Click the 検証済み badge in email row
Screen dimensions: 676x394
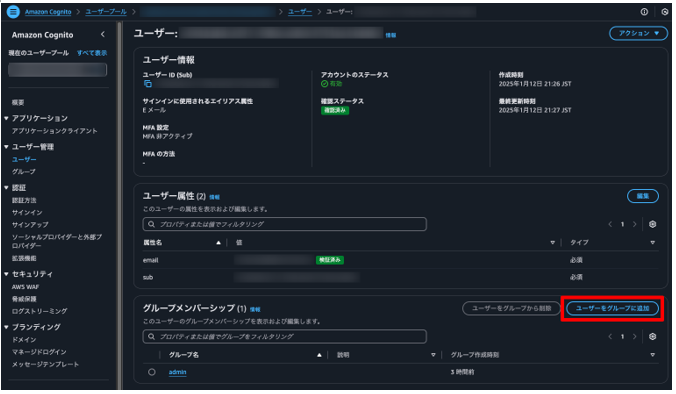click(x=330, y=260)
